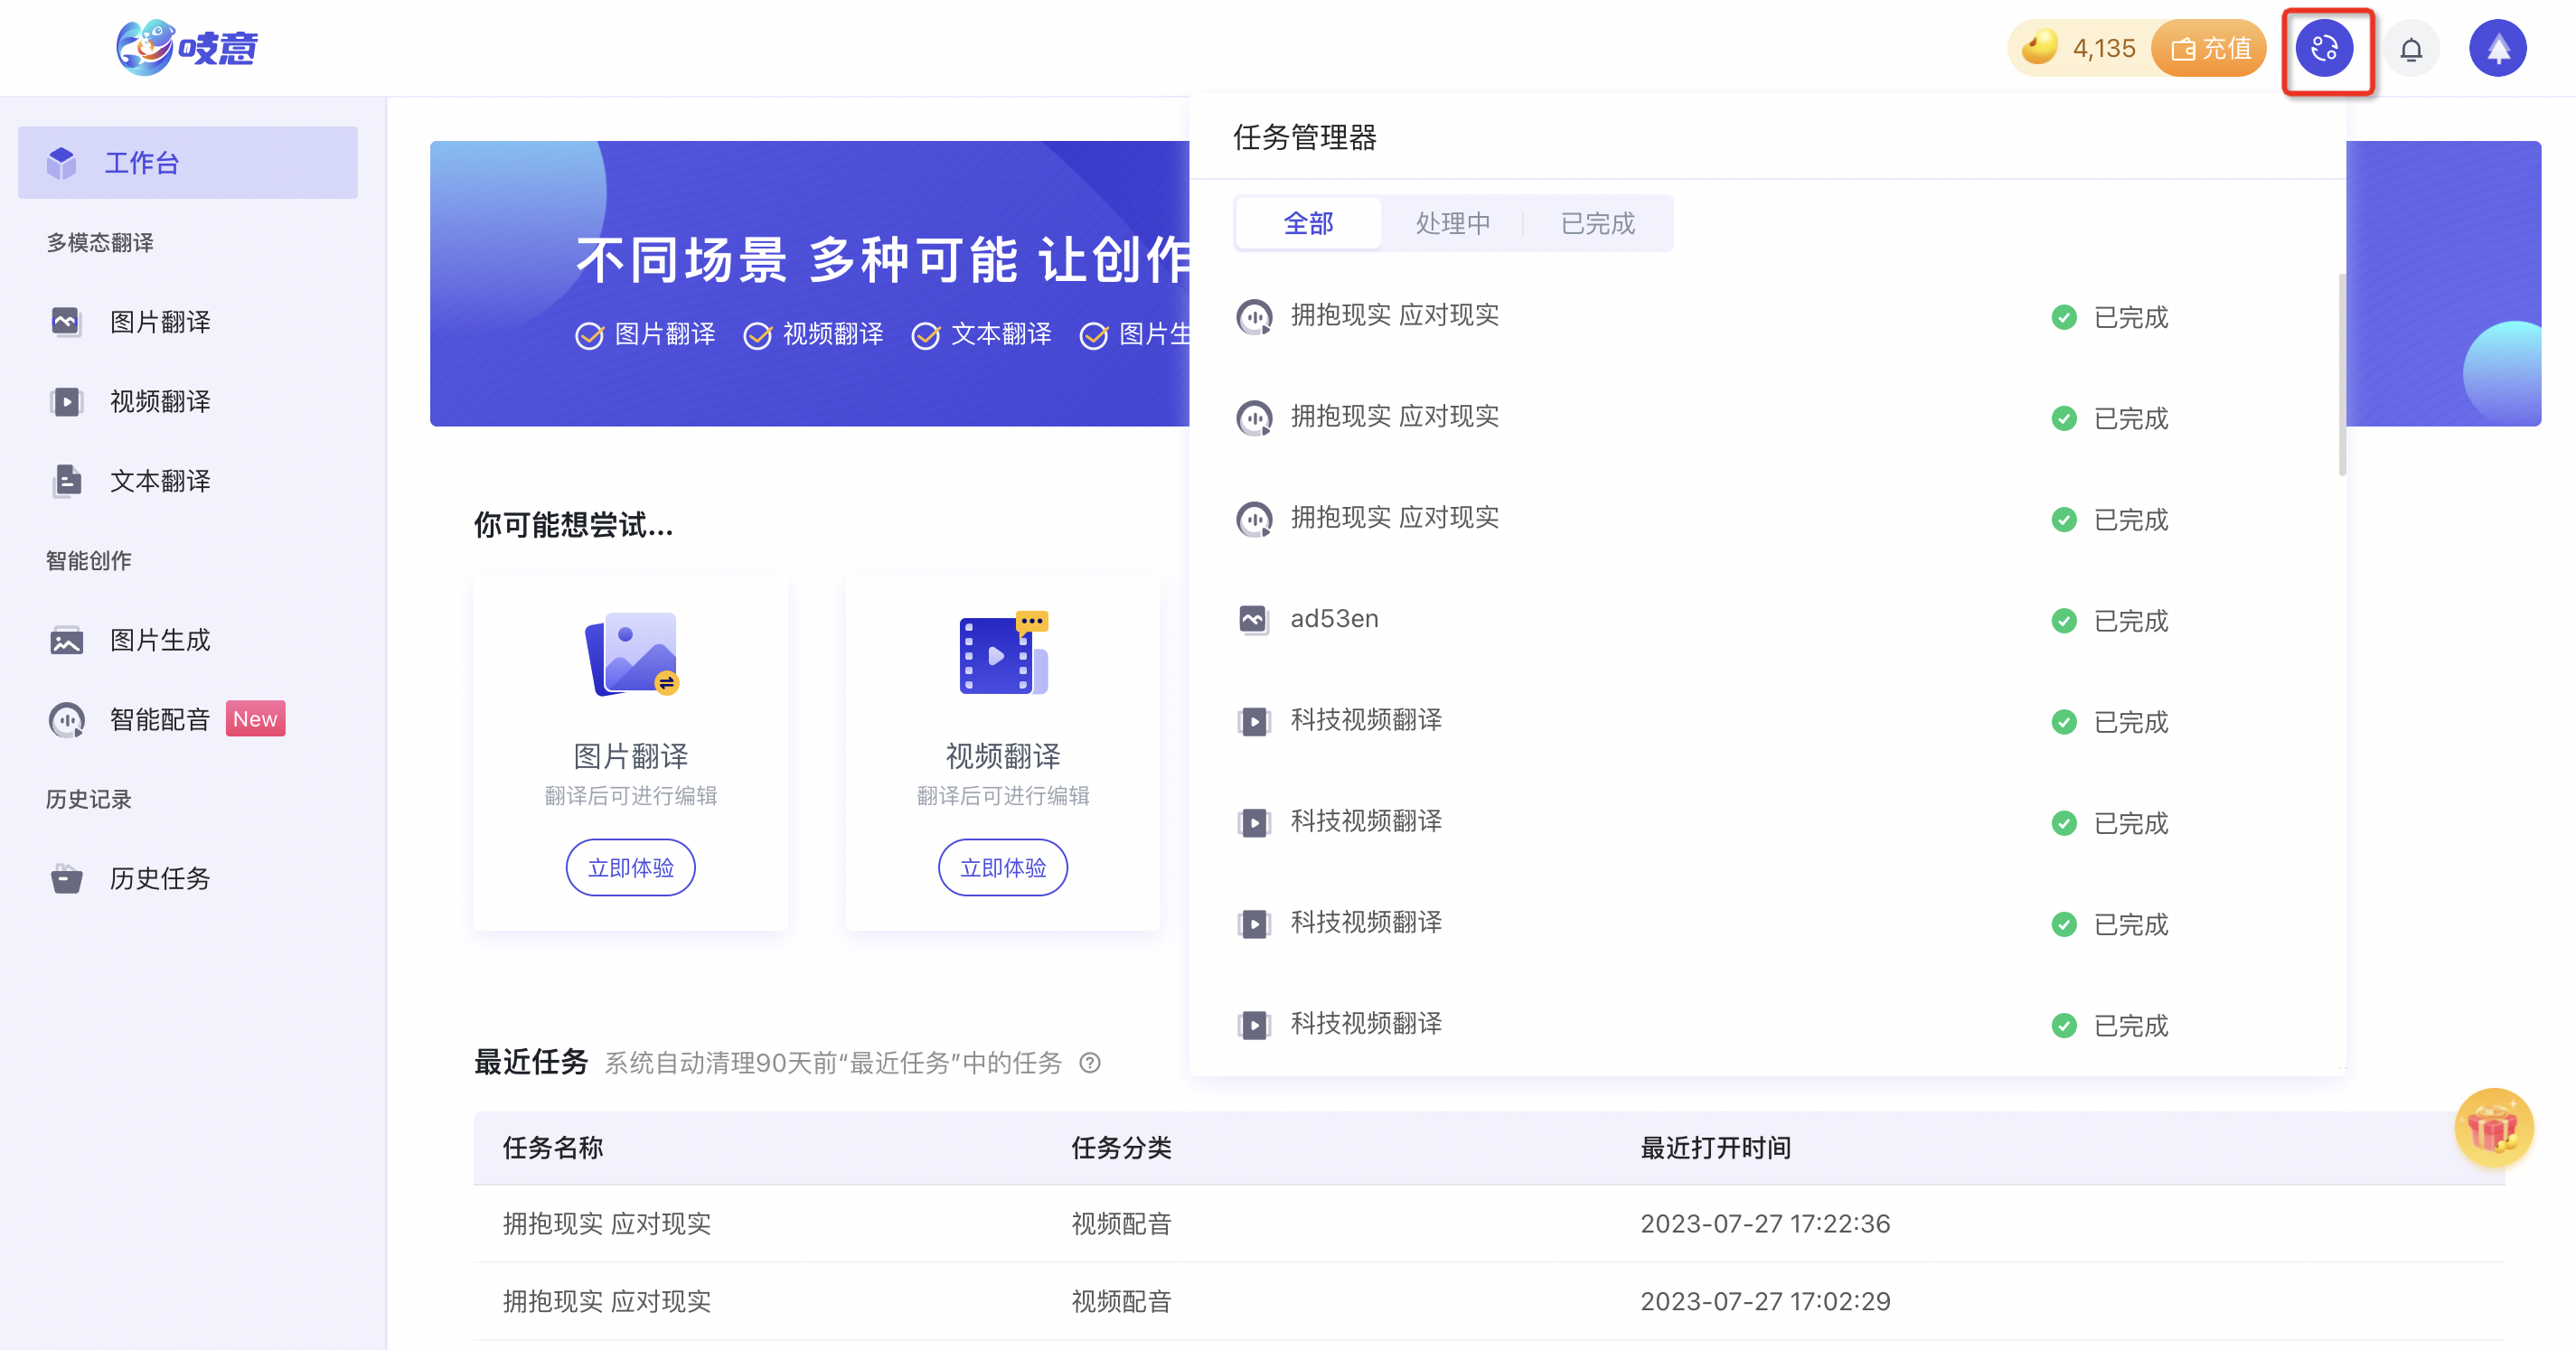
Task: Click the user avatar icon
Action: tap(2497, 48)
